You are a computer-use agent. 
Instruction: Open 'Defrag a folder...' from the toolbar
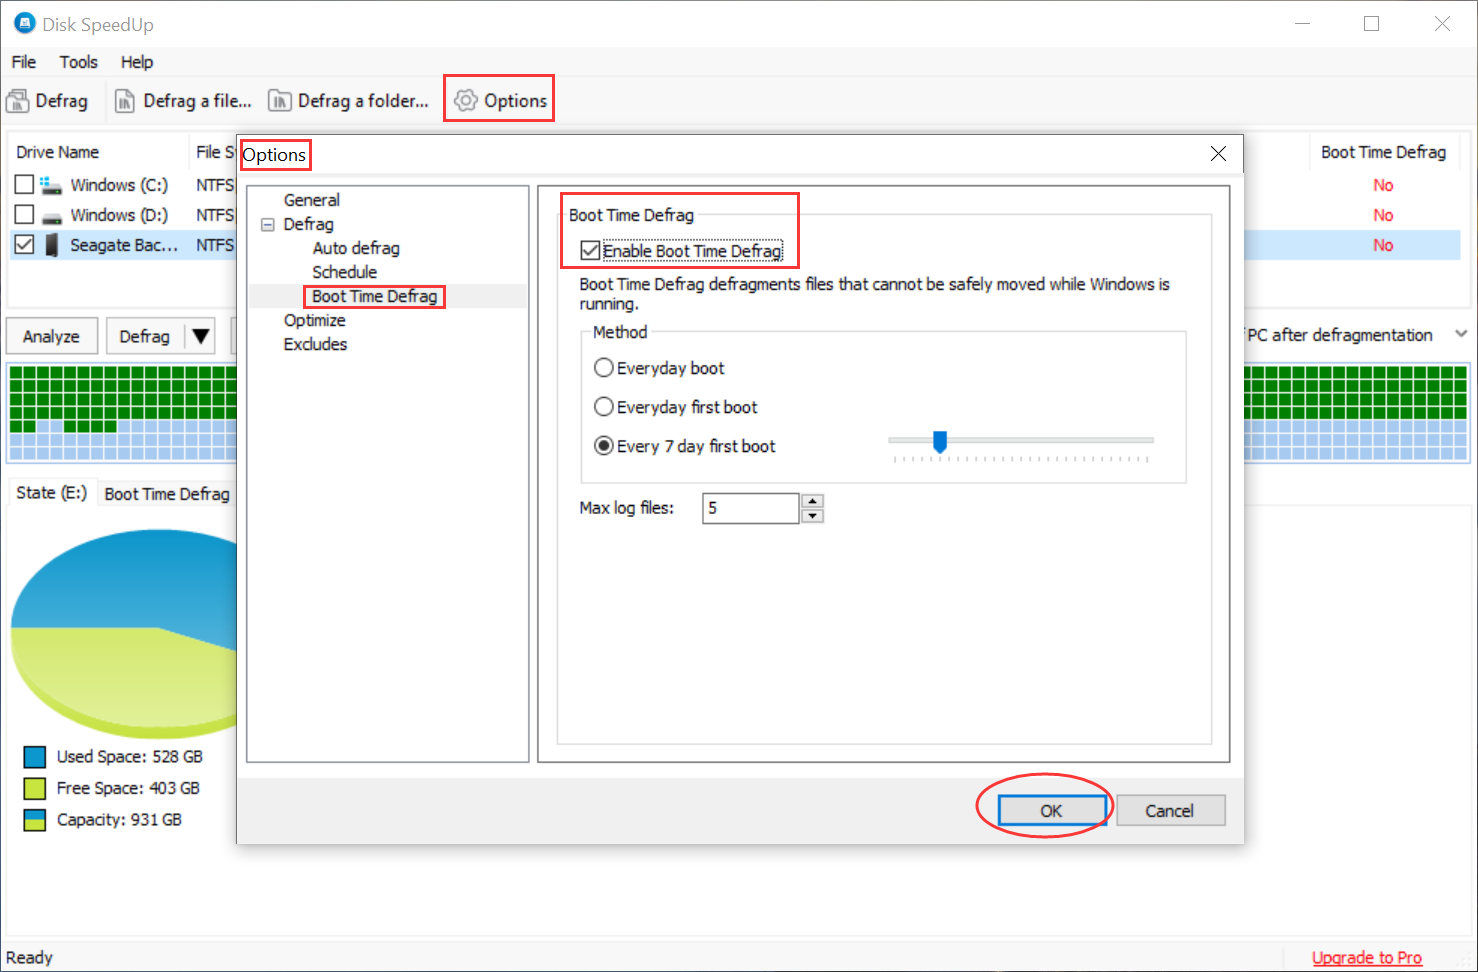tap(279, 100)
